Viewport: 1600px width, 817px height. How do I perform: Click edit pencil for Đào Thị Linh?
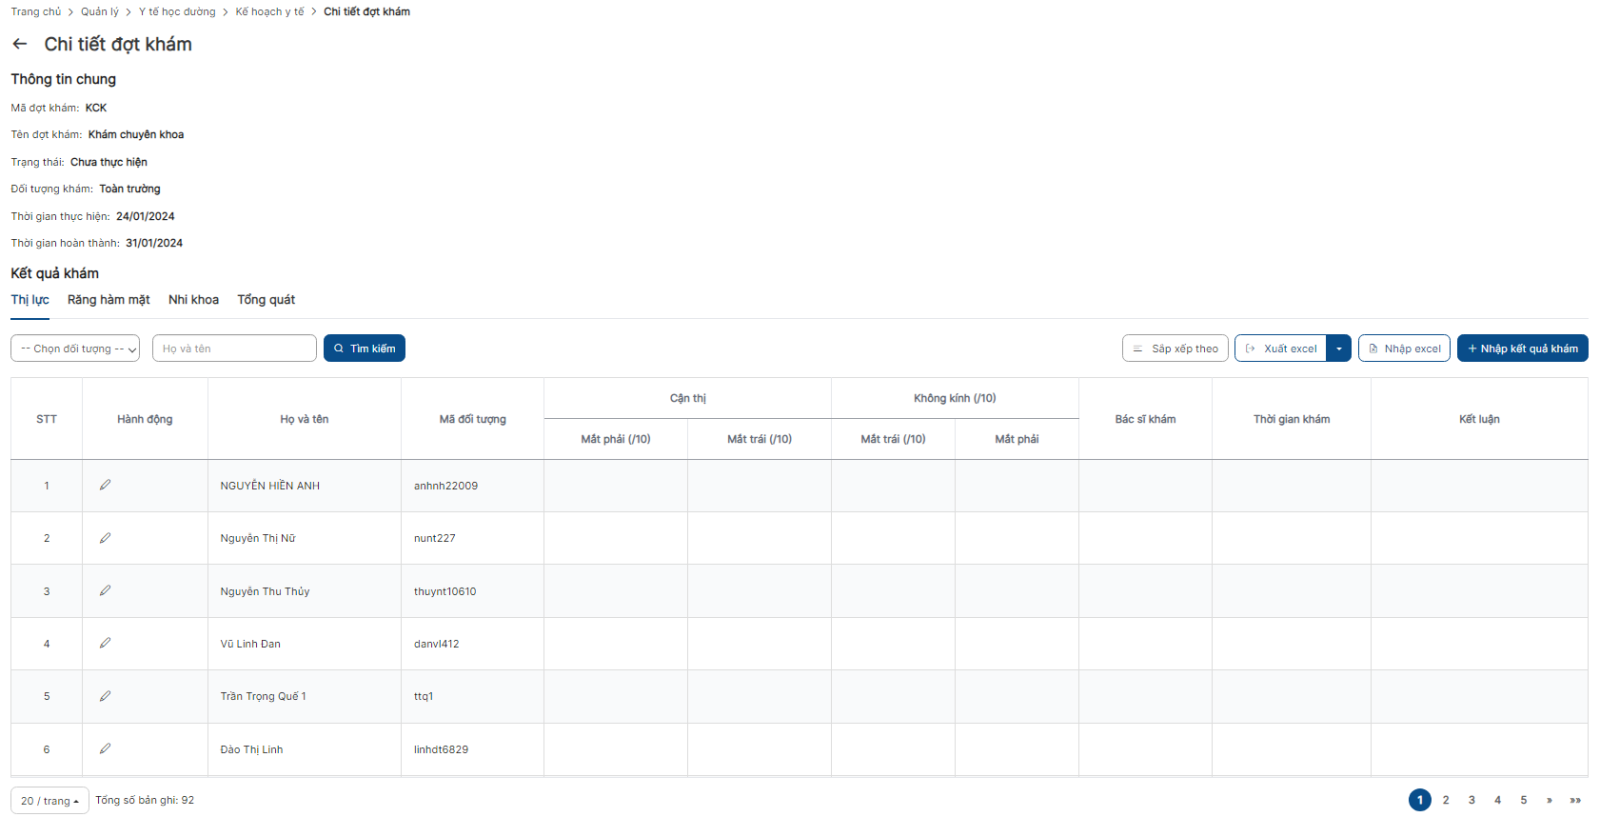point(105,748)
